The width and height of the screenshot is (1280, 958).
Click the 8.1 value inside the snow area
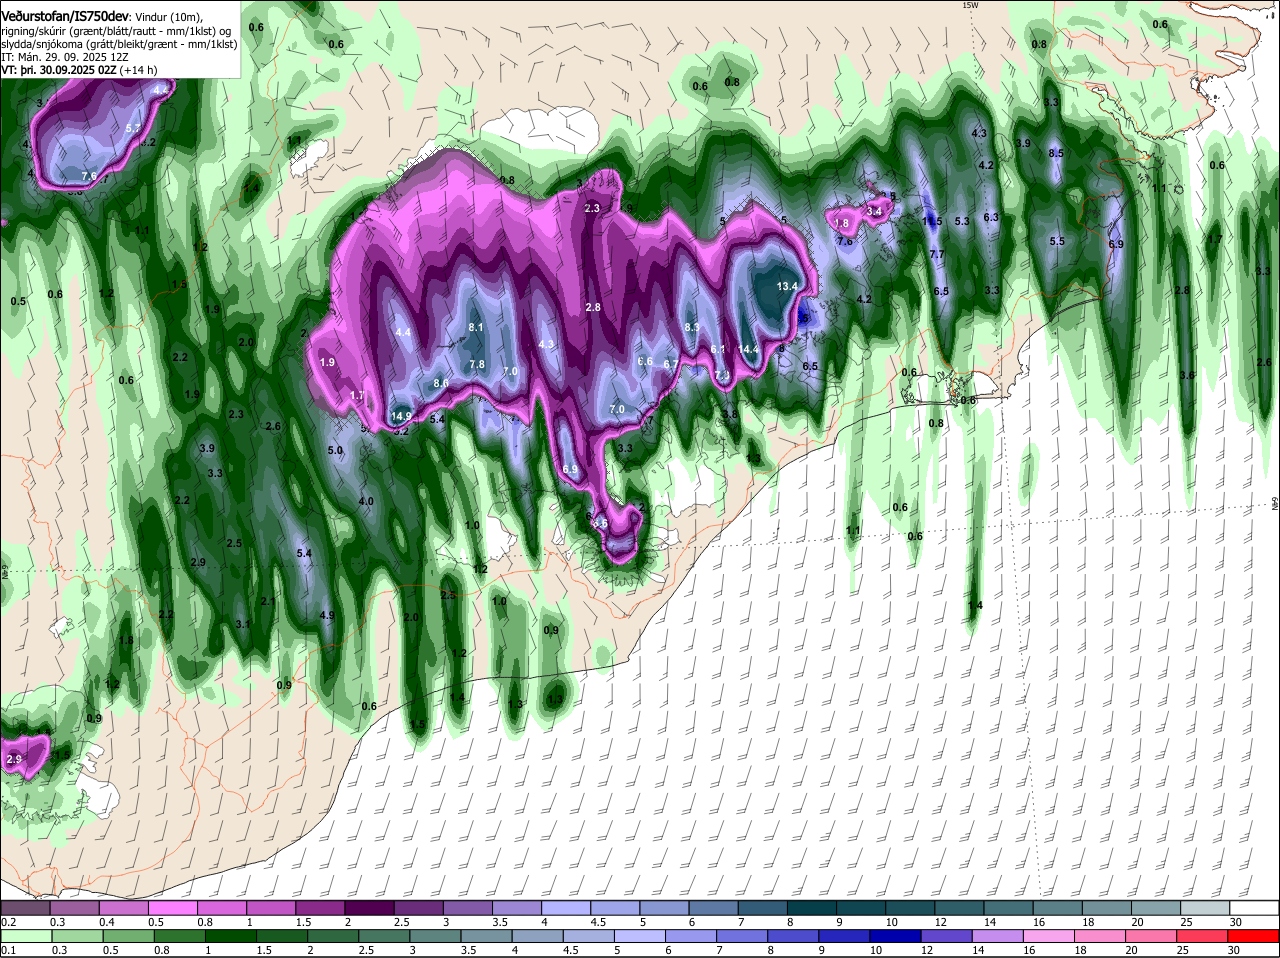click(476, 327)
